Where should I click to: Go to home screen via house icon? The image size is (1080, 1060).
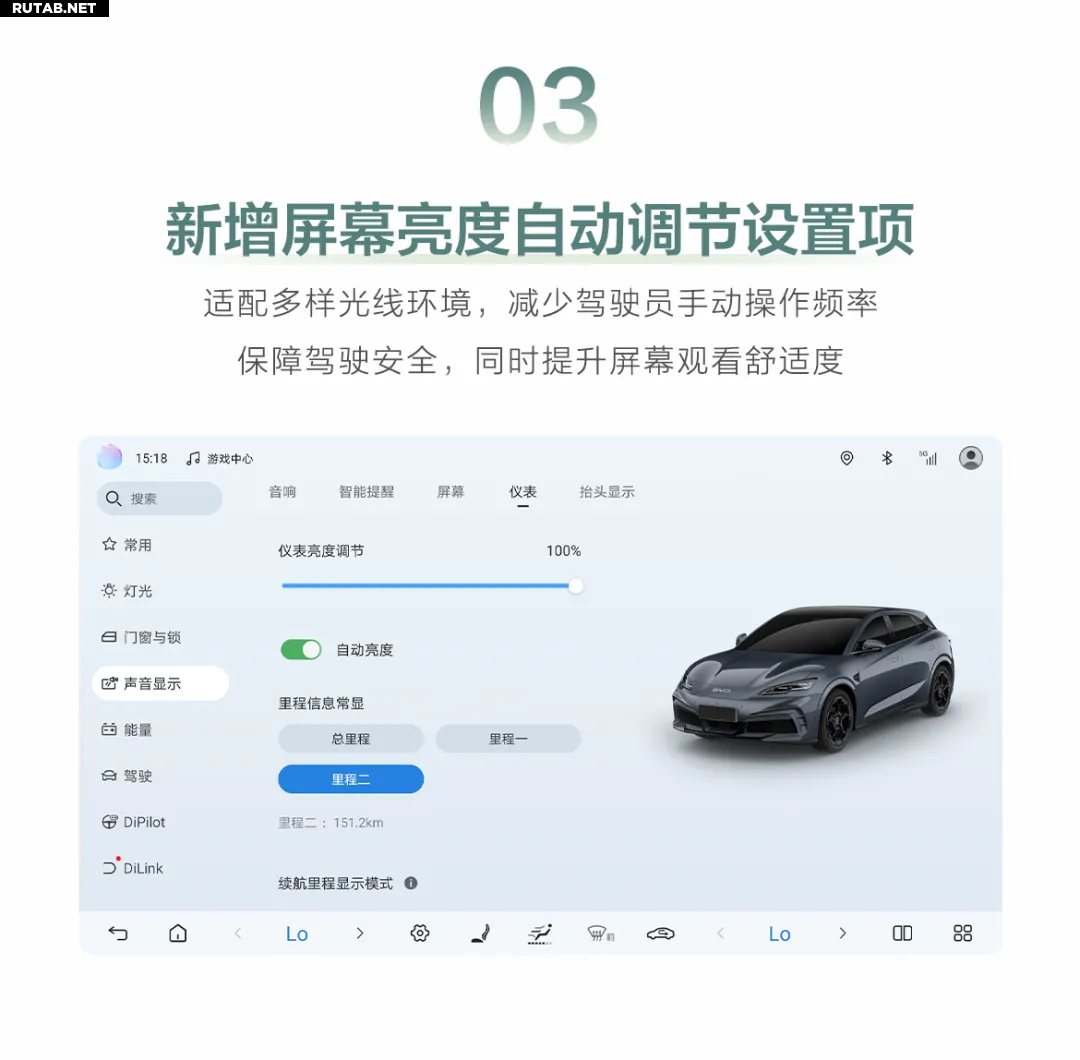click(178, 933)
